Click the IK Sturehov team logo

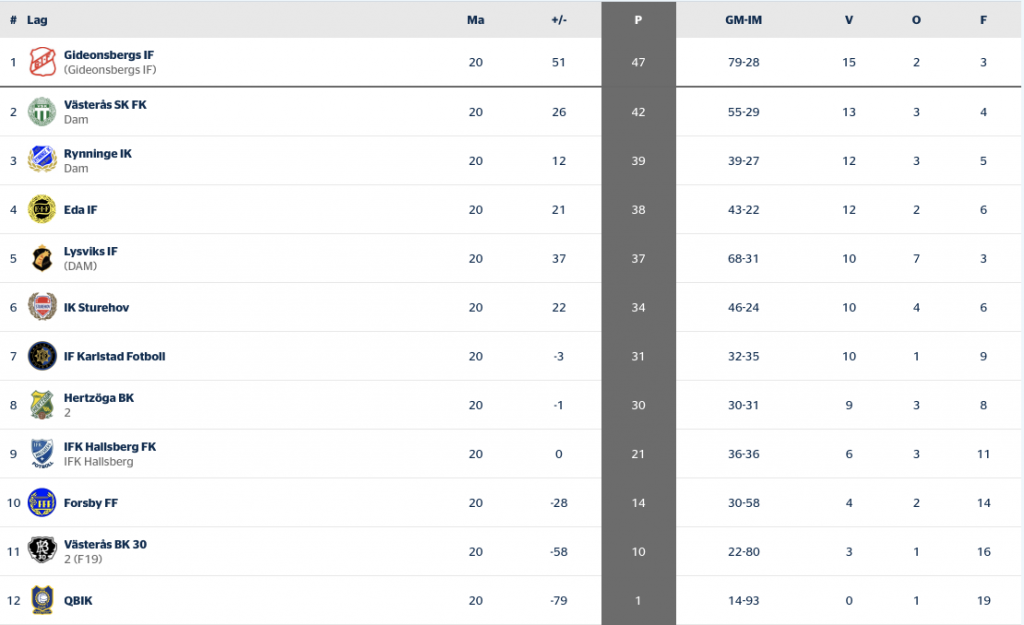click(x=42, y=307)
